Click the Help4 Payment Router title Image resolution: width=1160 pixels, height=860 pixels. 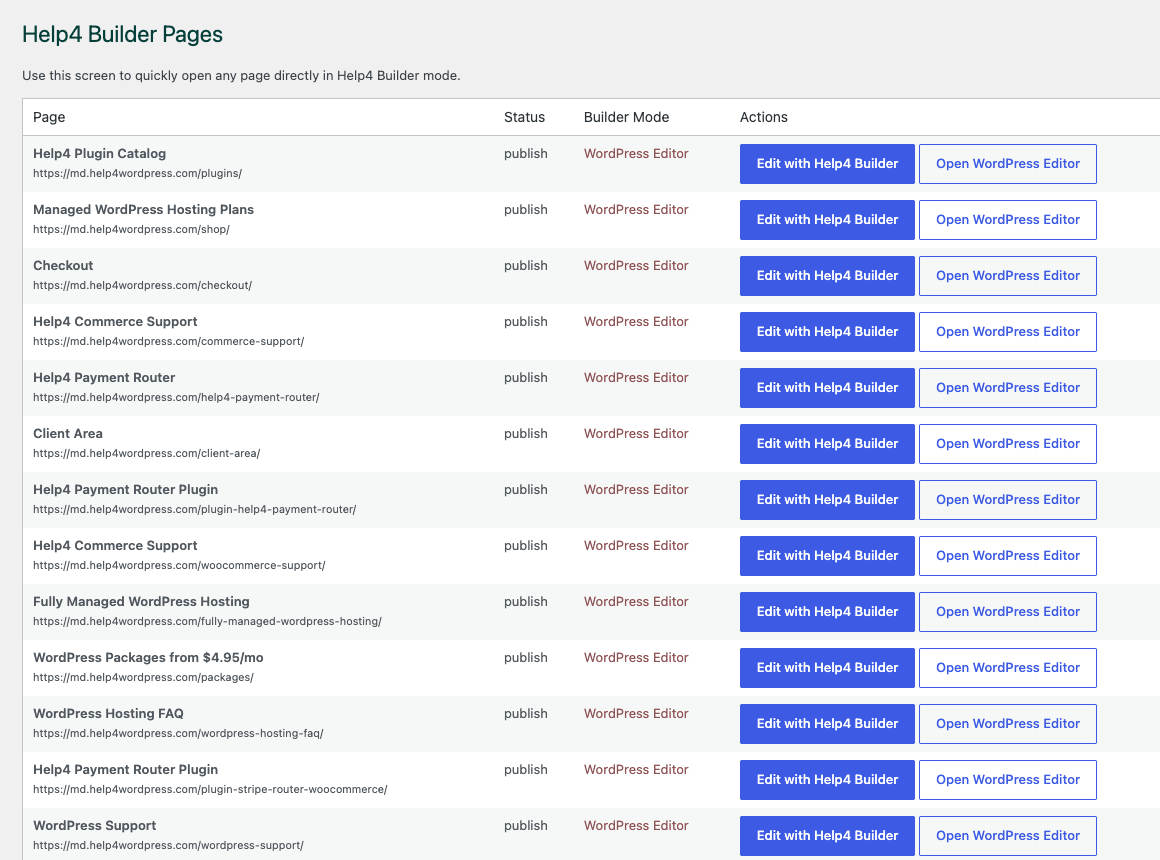[x=104, y=377]
